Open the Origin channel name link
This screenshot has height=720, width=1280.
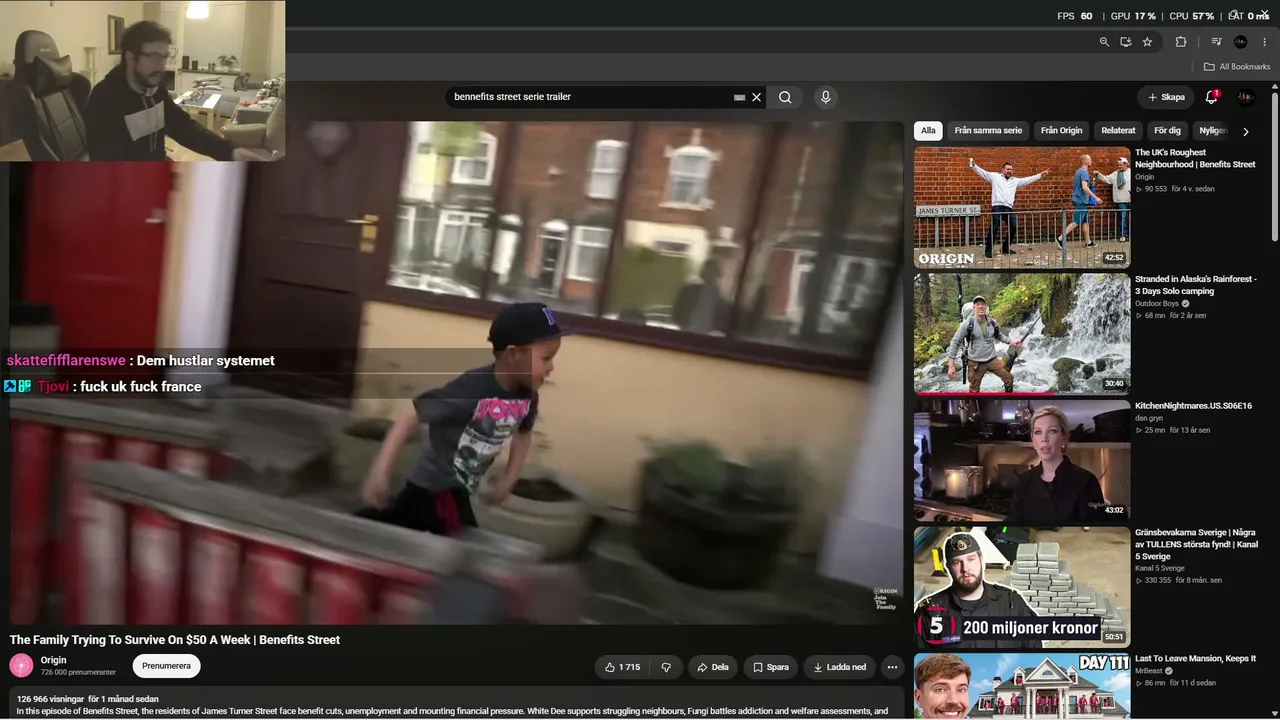(x=53, y=660)
